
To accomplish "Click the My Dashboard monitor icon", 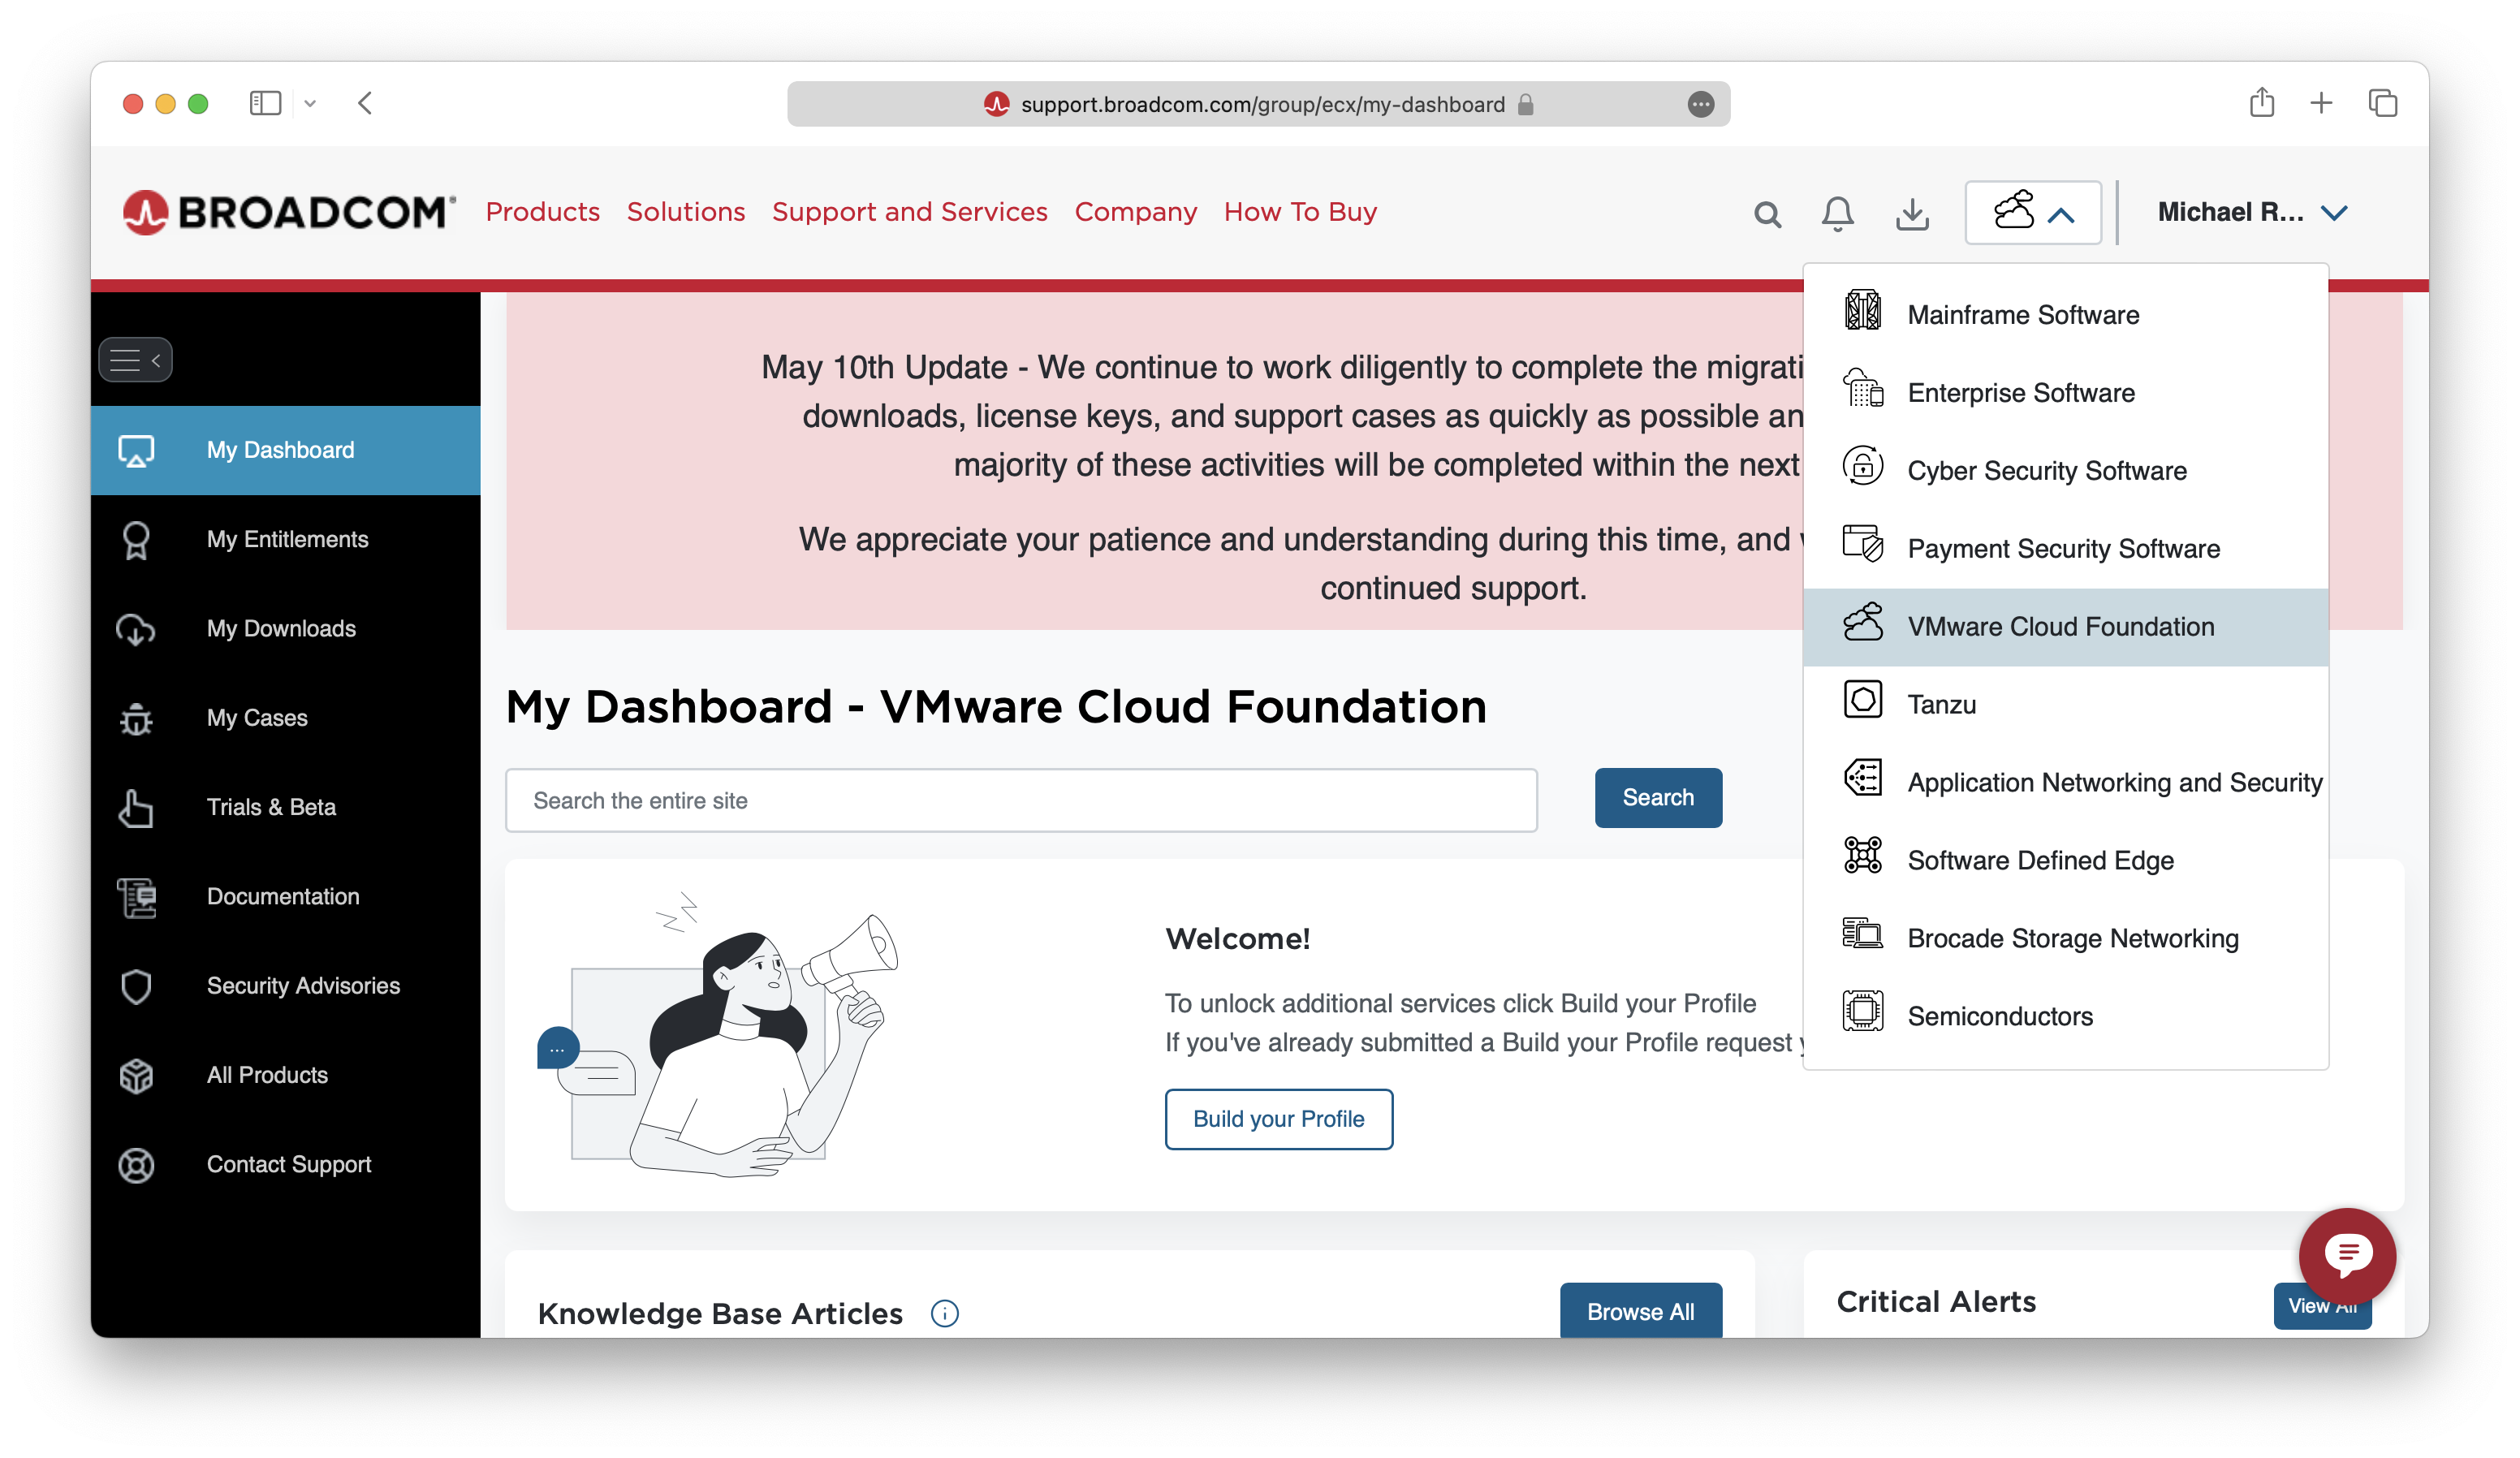I will coord(136,451).
